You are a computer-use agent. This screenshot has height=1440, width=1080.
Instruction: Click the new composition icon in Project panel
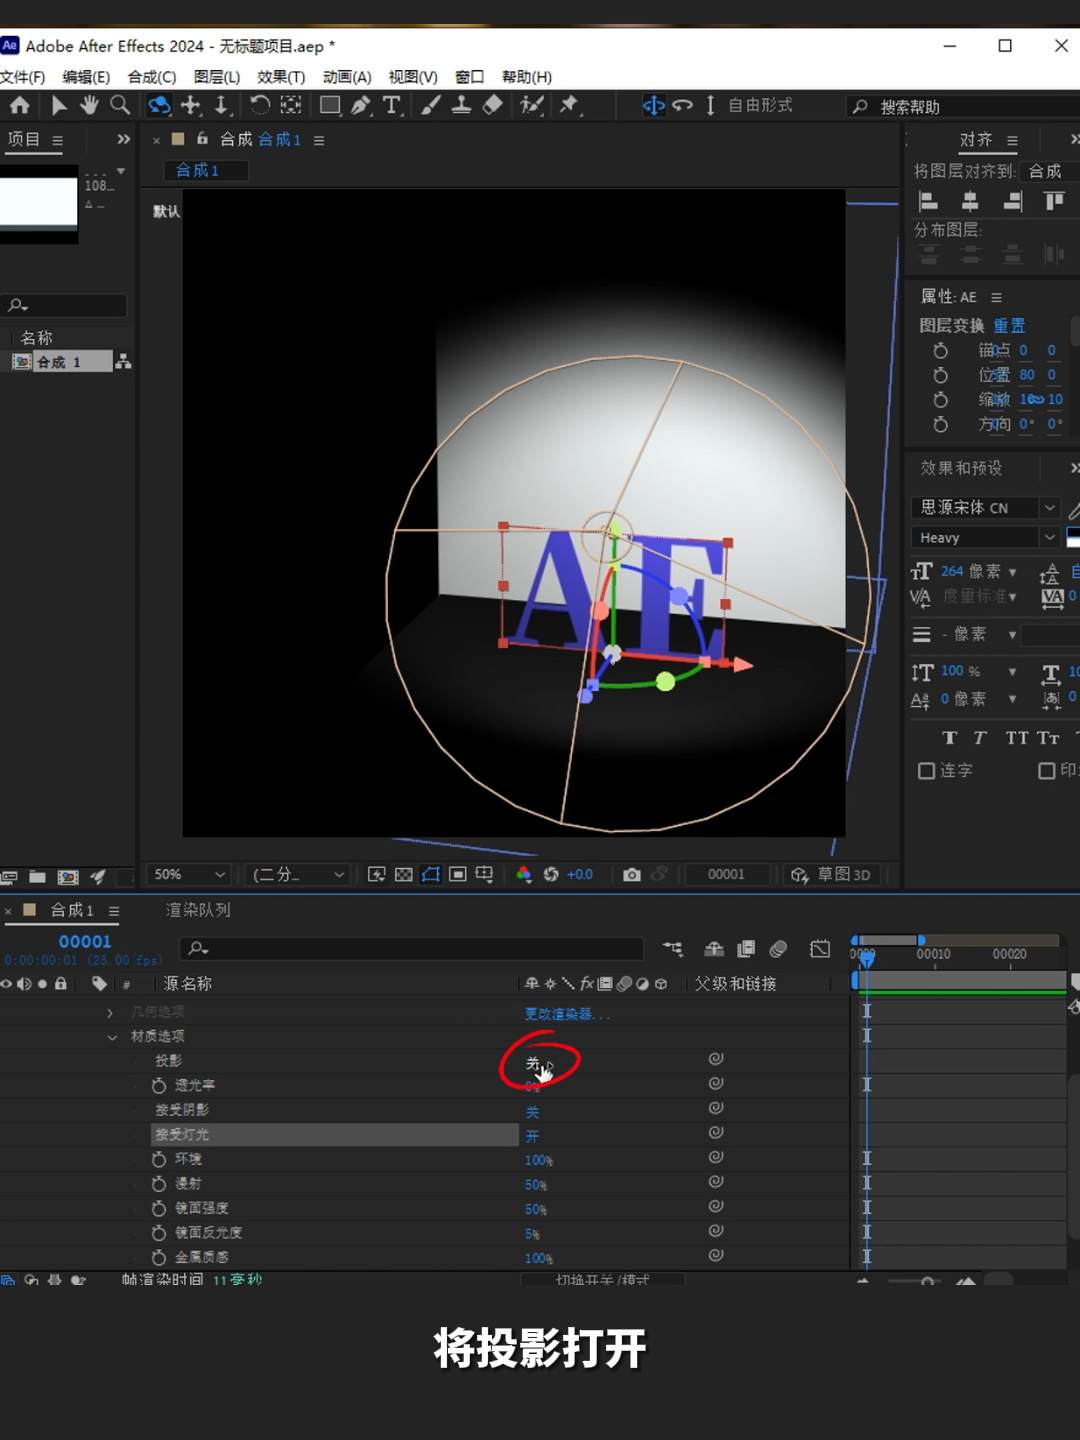point(68,877)
